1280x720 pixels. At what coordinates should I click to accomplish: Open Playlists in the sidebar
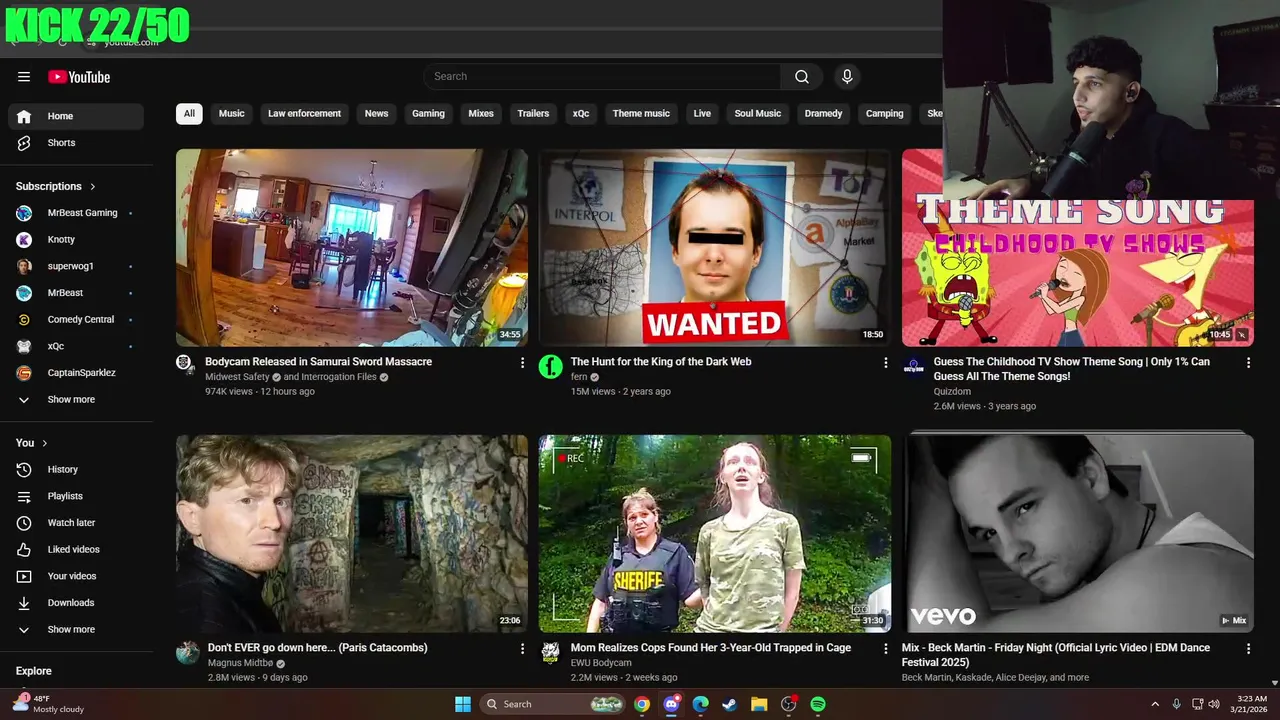point(76,496)
